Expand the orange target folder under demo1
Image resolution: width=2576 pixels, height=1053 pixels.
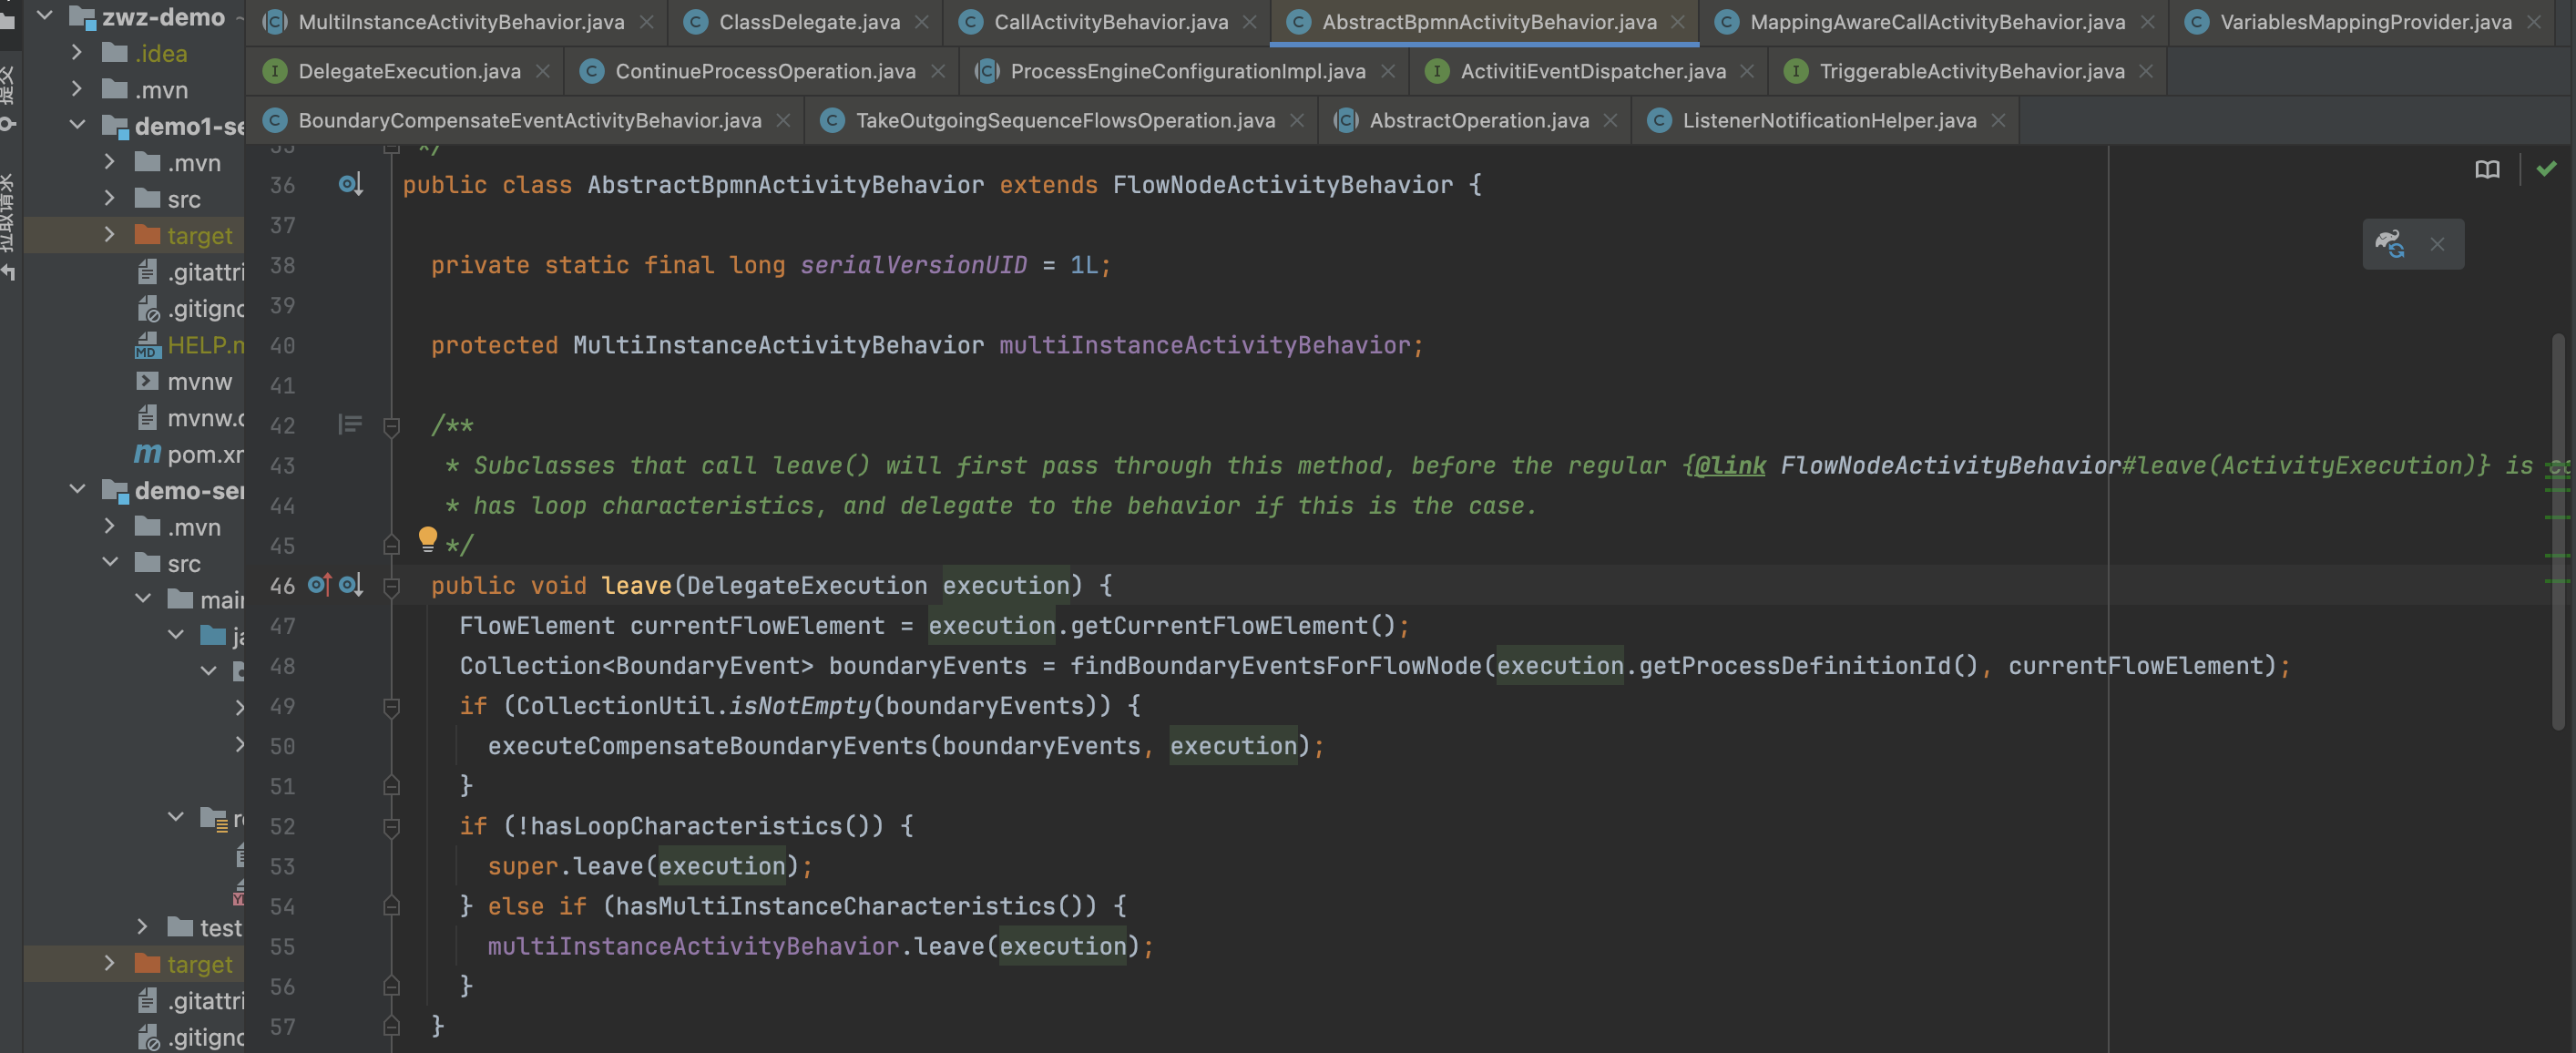point(110,235)
